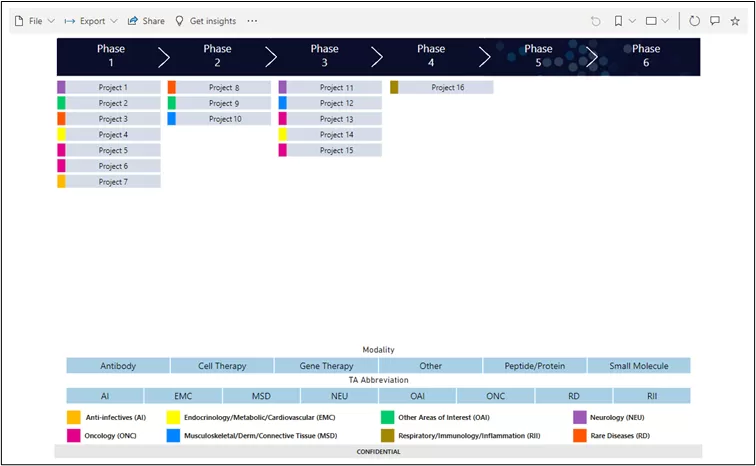Image resolution: width=756 pixels, height=466 pixels.
Task: Click the purple Neurology legend swatch
Action: pos(579,417)
